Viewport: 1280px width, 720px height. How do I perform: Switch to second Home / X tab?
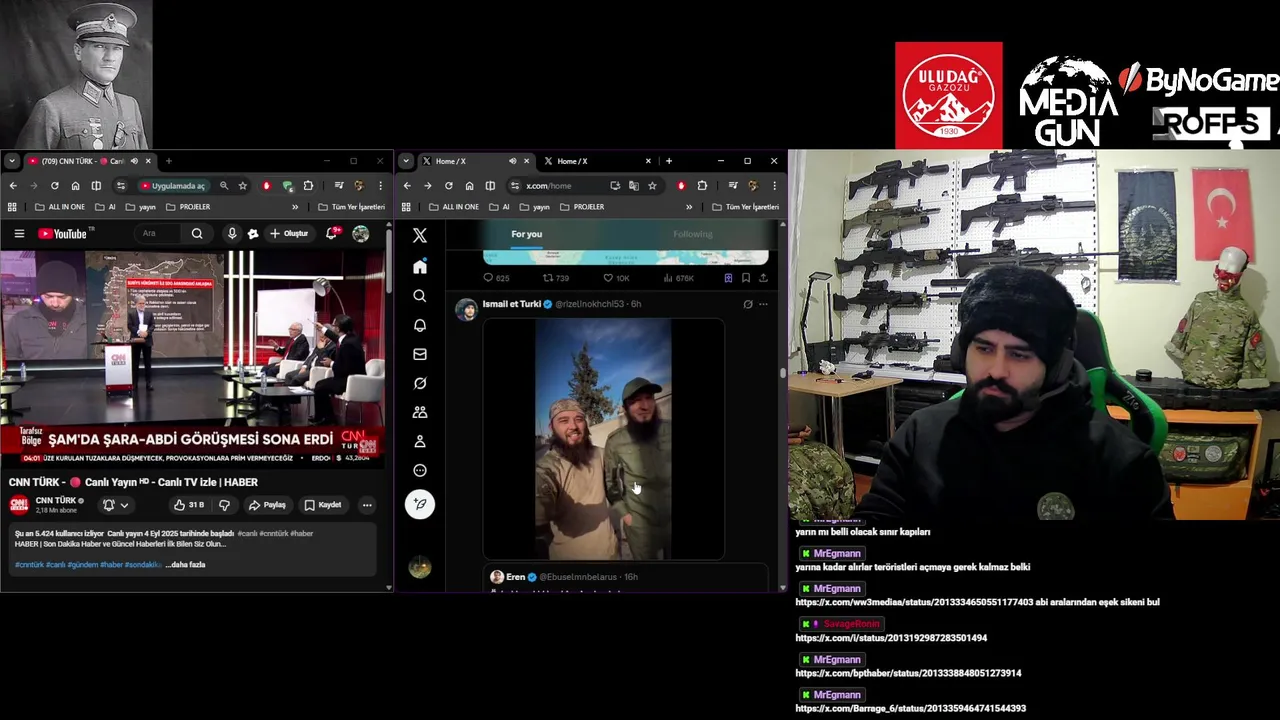tap(598, 161)
